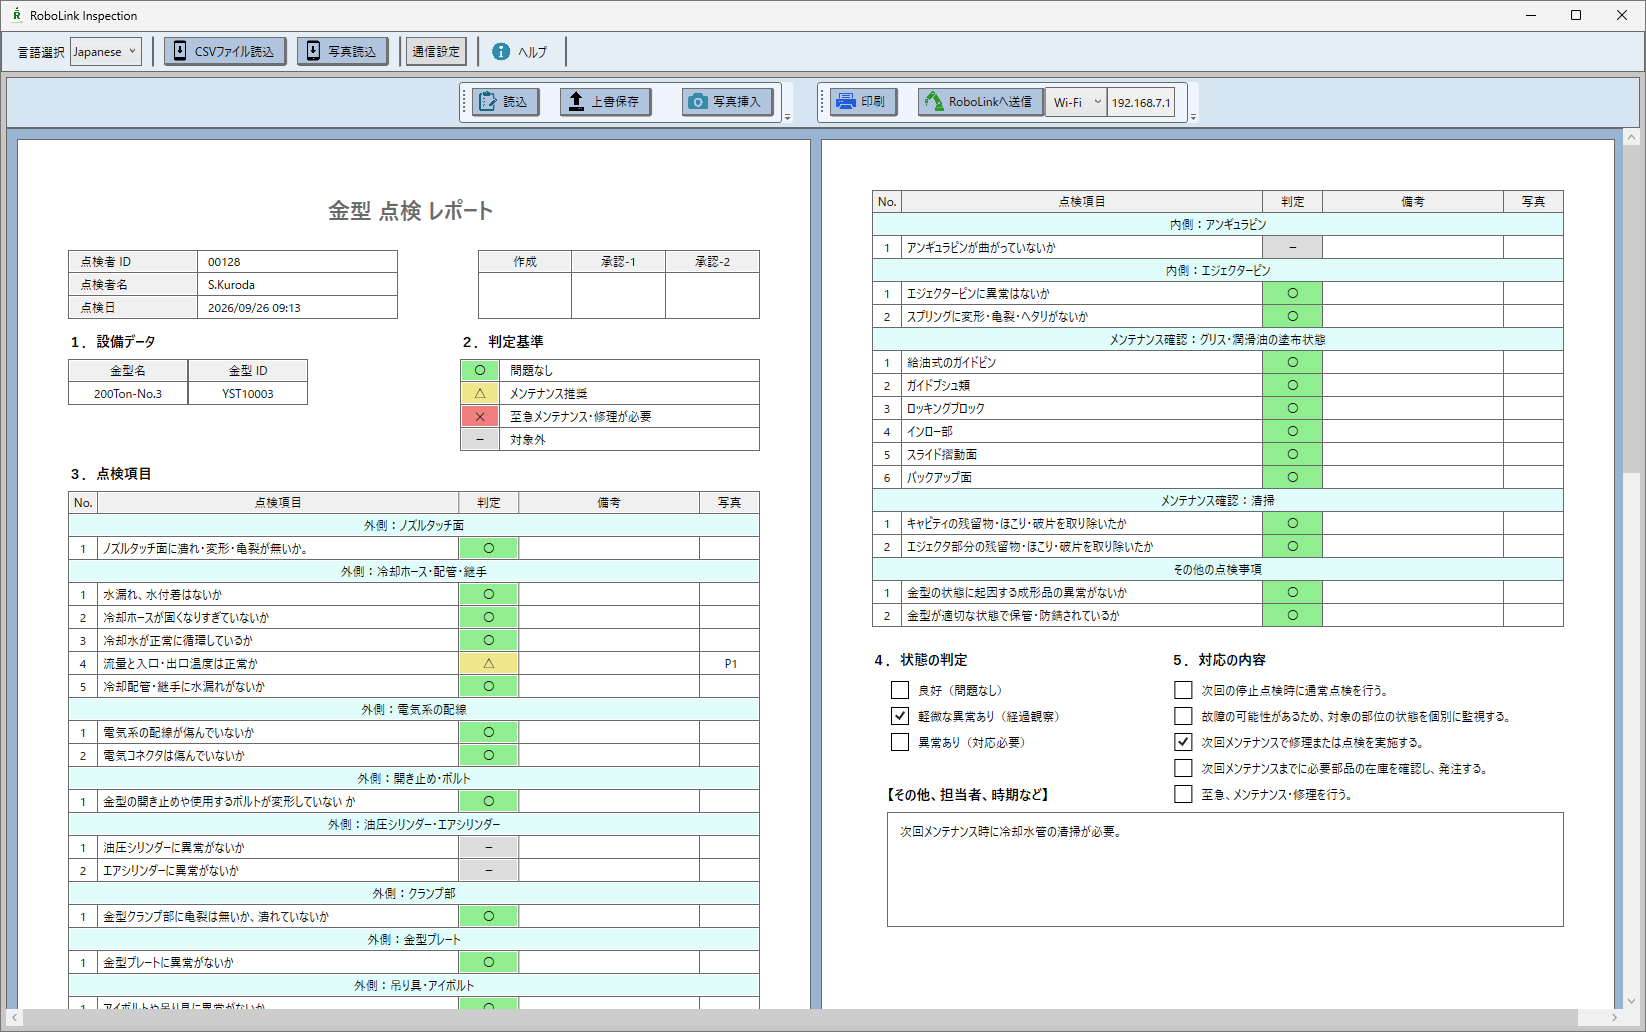Viewport: 1646px width, 1032px height.
Task: Click the YST10003 mold ID cell
Action: pos(248,393)
